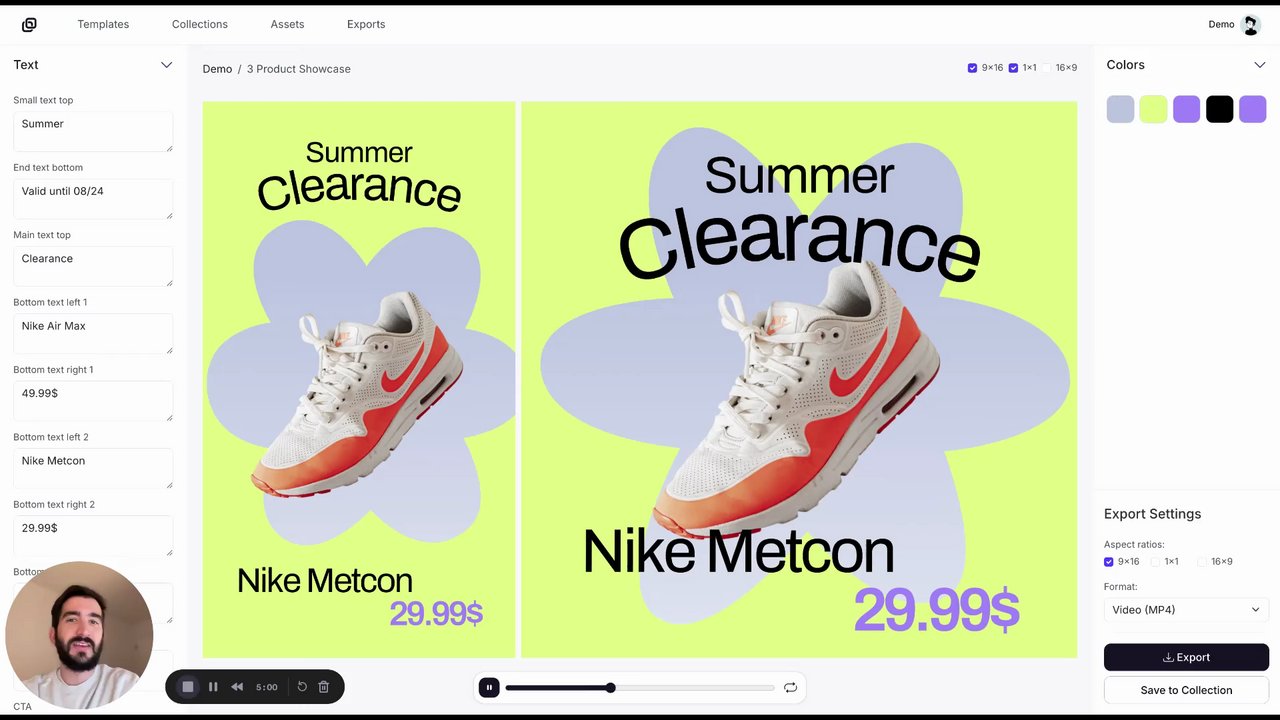Edit the 'Nike Air Max' text field
This screenshot has width=1280, height=720.
pos(93,334)
